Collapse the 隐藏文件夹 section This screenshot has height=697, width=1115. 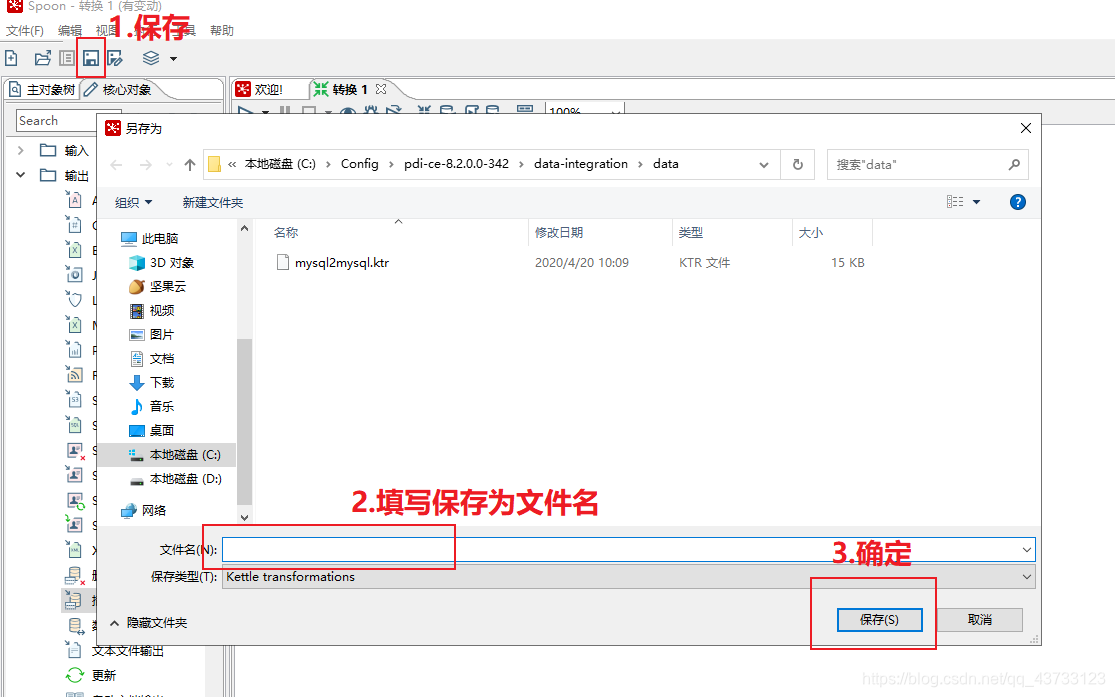(x=115, y=623)
